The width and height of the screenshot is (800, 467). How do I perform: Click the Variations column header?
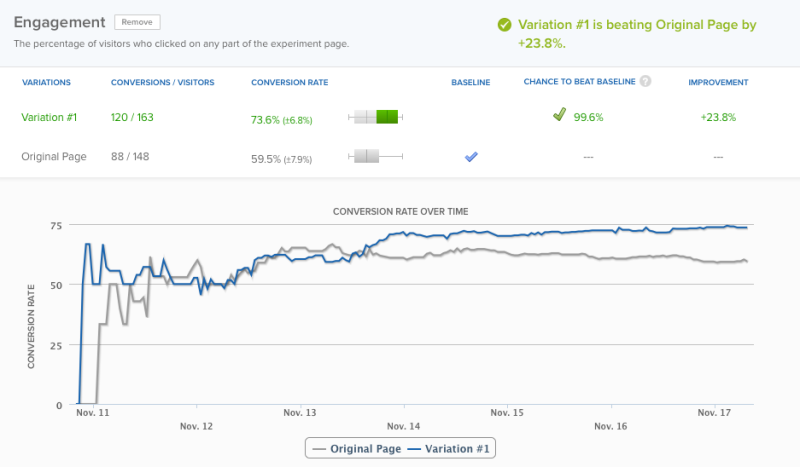[x=46, y=82]
